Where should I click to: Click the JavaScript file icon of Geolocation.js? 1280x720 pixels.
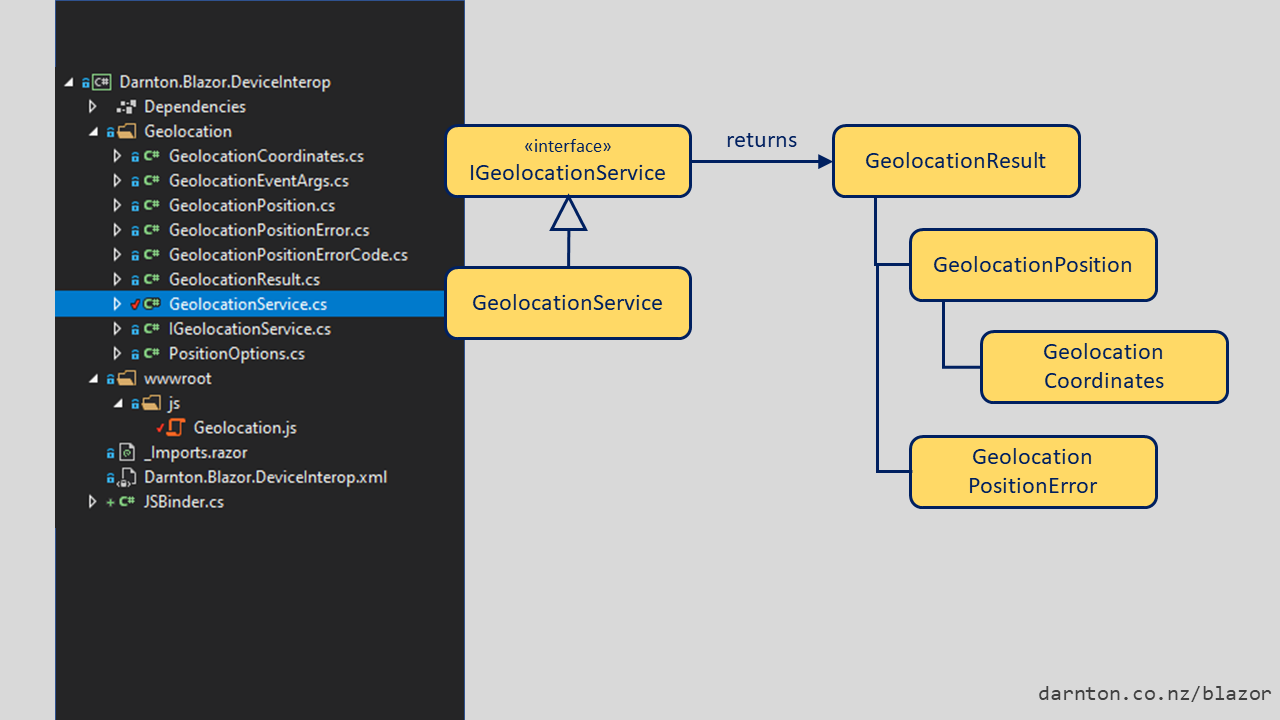click(176, 427)
